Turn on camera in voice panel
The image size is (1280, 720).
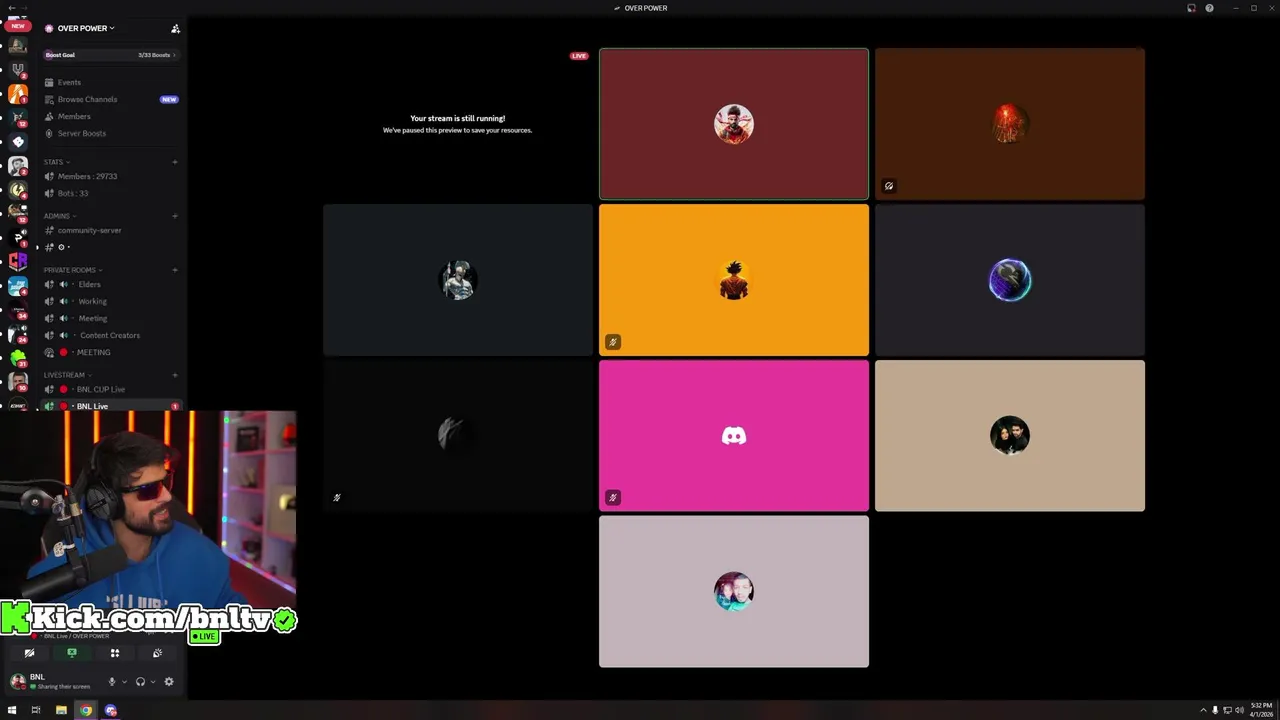point(29,653)
